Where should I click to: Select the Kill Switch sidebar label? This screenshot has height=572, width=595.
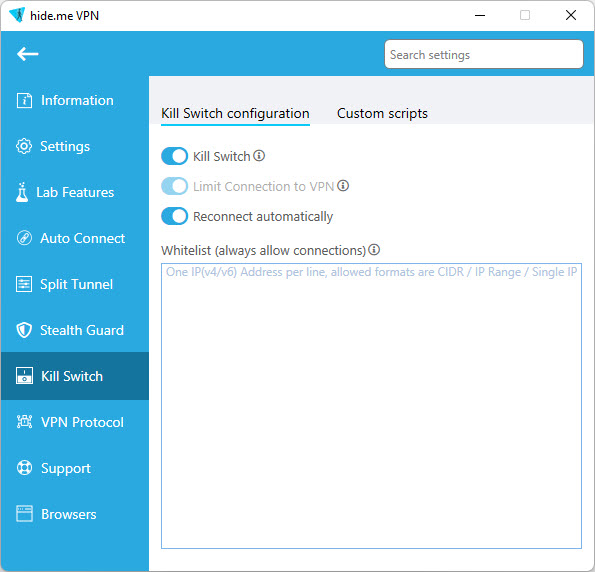72,376
